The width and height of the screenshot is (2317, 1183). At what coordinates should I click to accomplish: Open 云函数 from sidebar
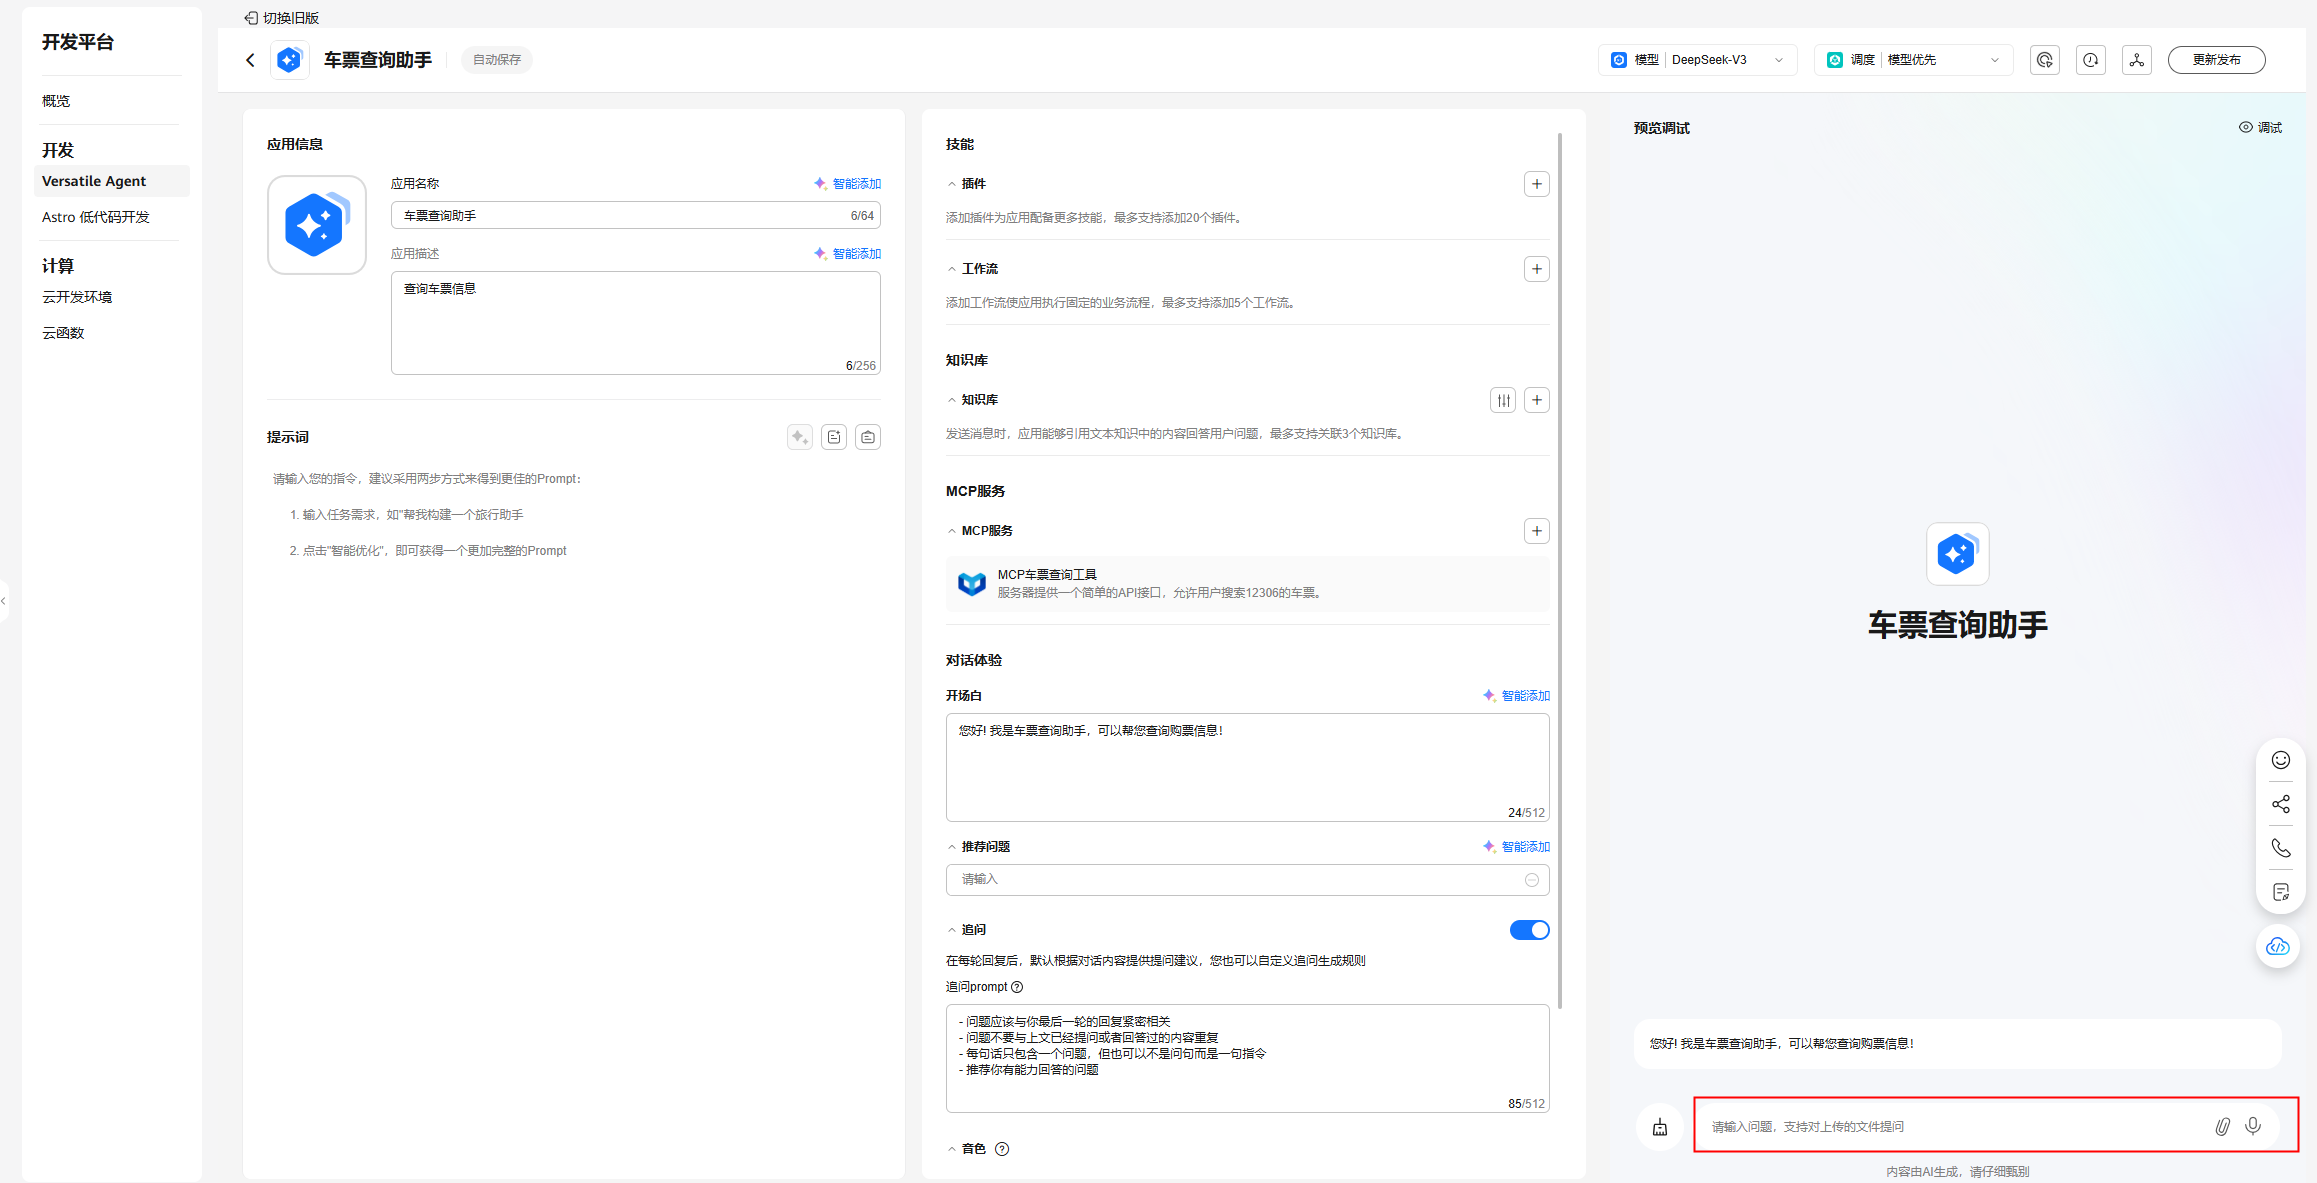coord(63,333)
